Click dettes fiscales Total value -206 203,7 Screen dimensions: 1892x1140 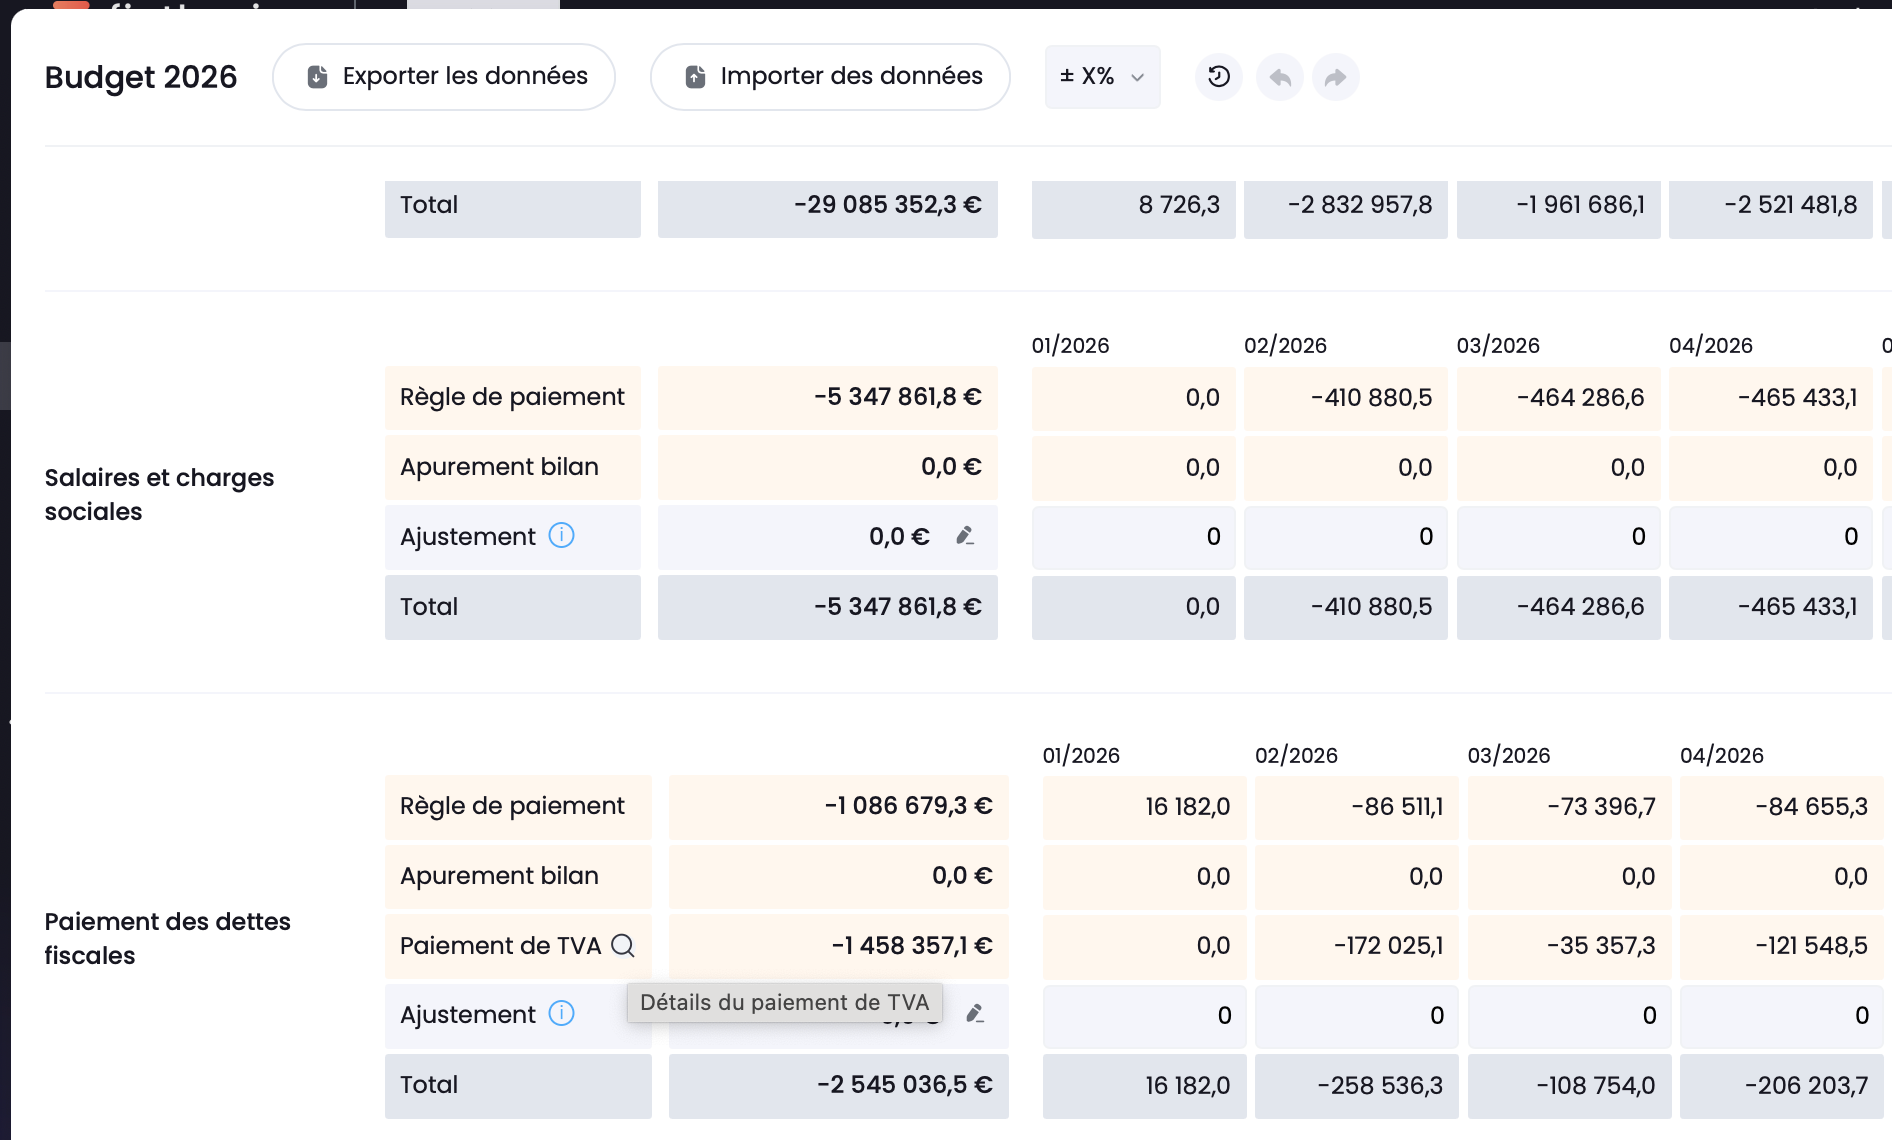[x=1782, y=1086]
